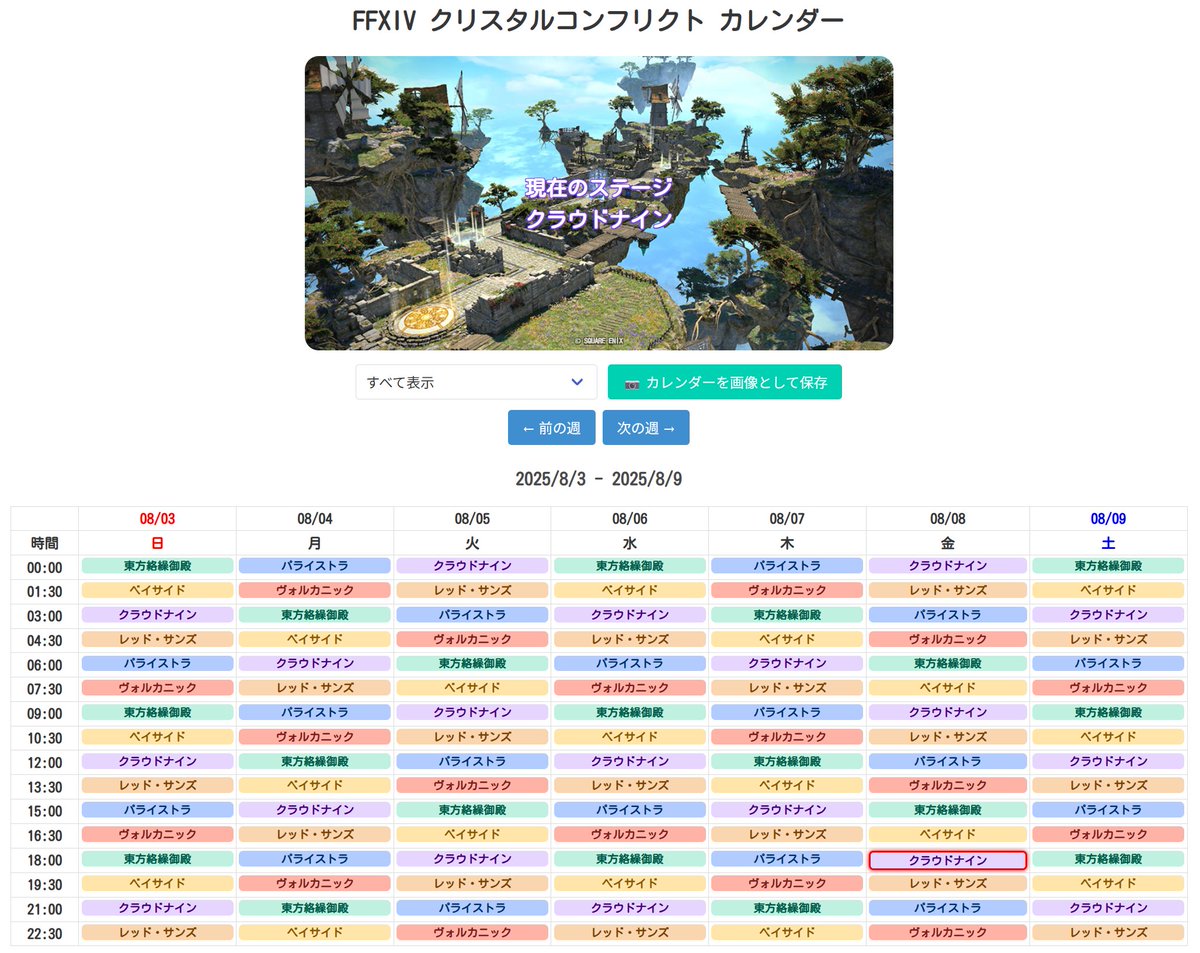Click the 時間 column header
The width and height of the screenshot is (1200, 953).
45,543
